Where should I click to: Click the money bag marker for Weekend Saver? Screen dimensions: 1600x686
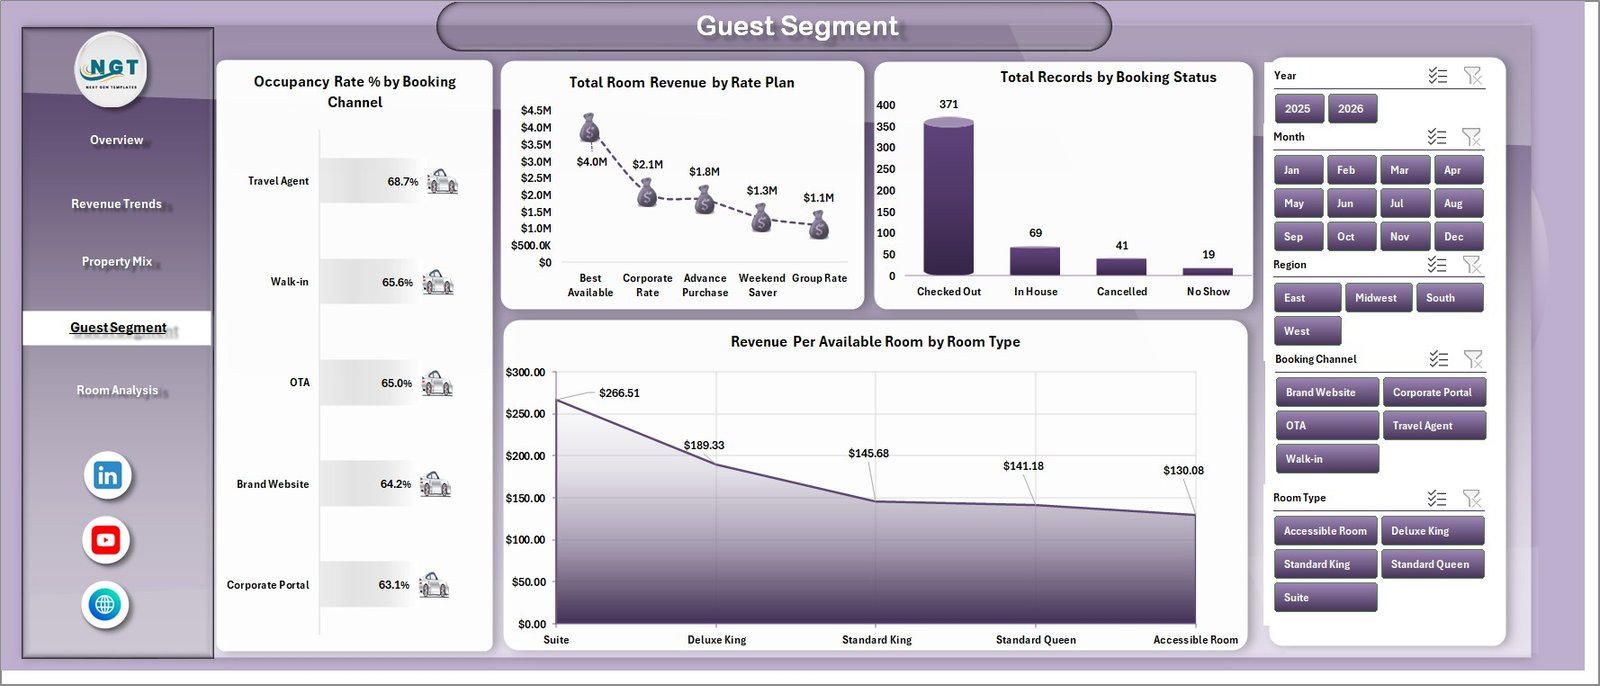pos(762,217)
